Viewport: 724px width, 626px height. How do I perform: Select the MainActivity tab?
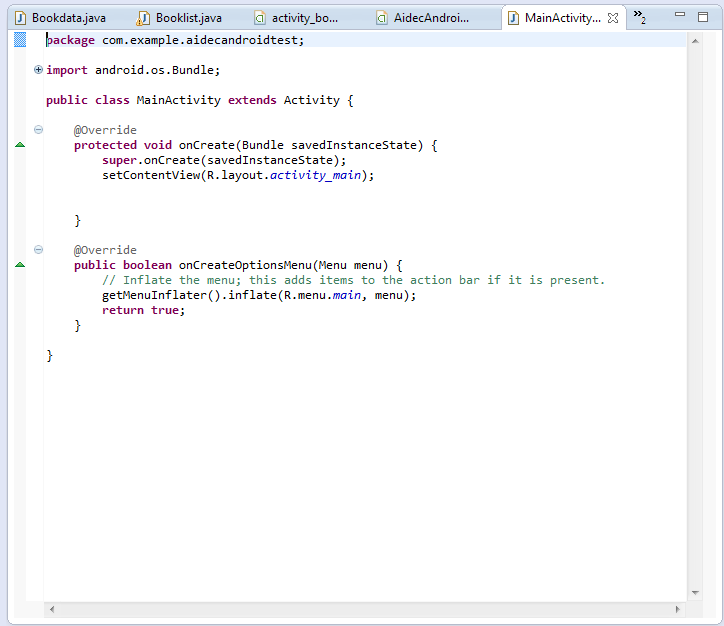[563, 18]
